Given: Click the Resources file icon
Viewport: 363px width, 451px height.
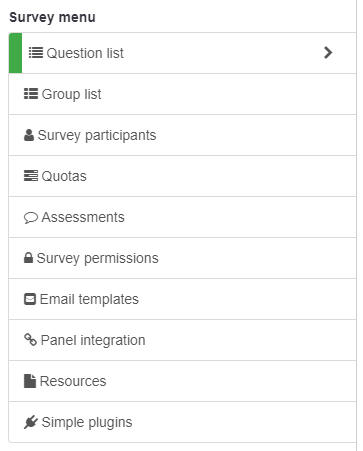Looking at the screenshot, I should click(30, 381).
